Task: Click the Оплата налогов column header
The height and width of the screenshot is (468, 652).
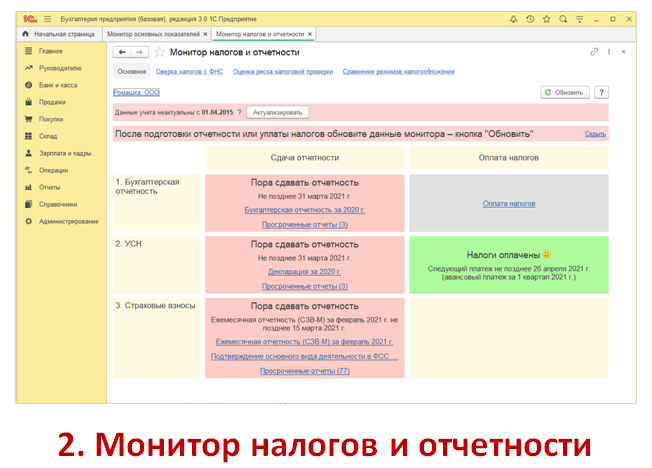Action: pyautogui.click(x=509, y=158)
